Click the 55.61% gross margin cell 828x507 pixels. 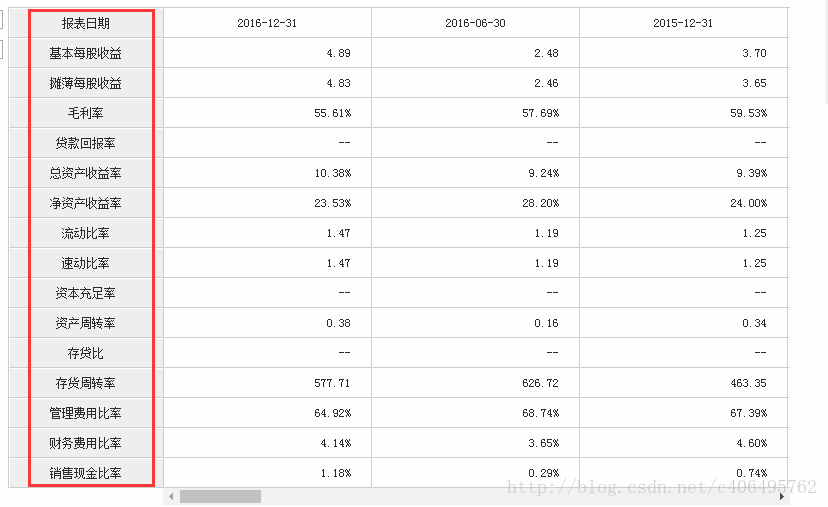(x=333, y=113)
